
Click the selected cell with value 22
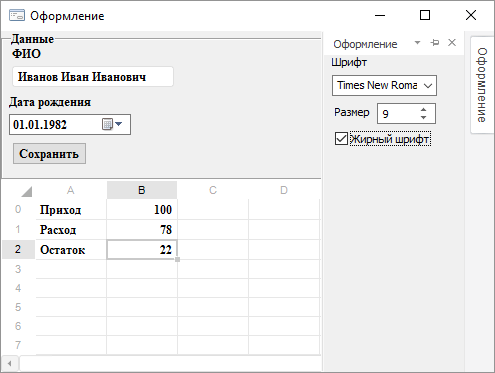[142, 249]
